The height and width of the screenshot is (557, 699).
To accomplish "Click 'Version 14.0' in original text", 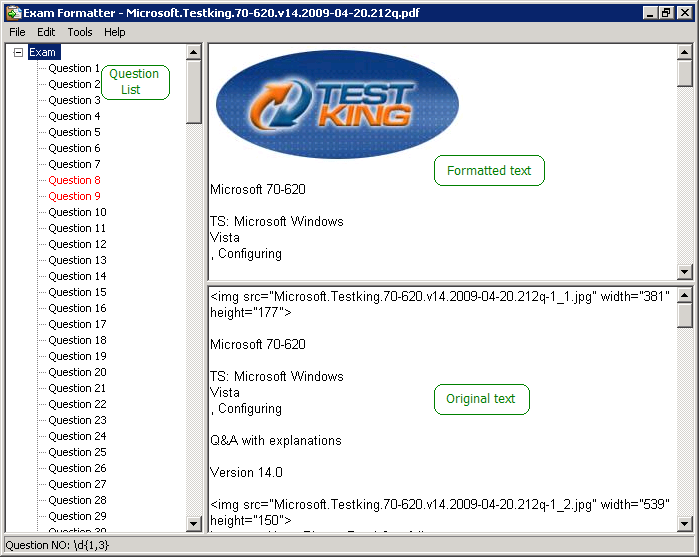I will [x=246, y=473].
